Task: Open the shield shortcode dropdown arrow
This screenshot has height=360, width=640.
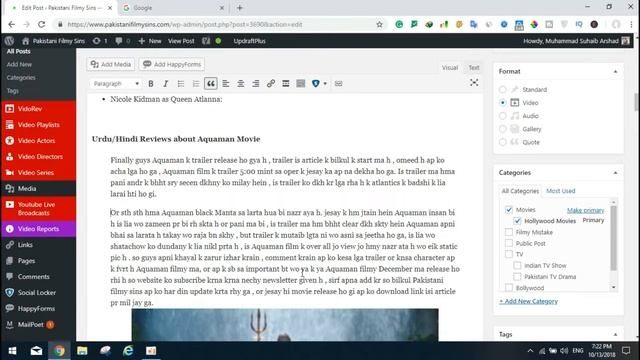Action: (x=325, y=84)
